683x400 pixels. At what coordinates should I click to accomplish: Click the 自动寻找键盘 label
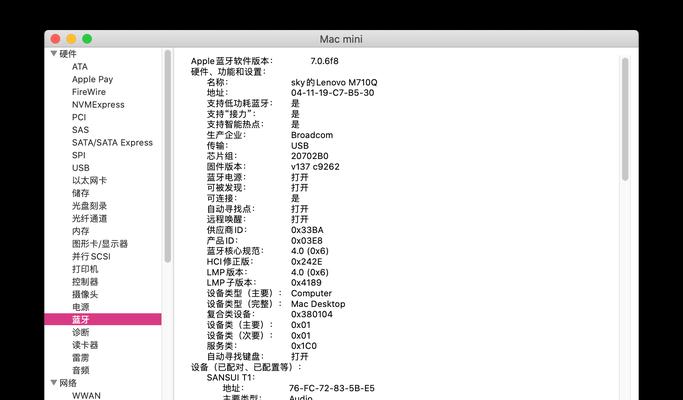[x=235, y=356]
